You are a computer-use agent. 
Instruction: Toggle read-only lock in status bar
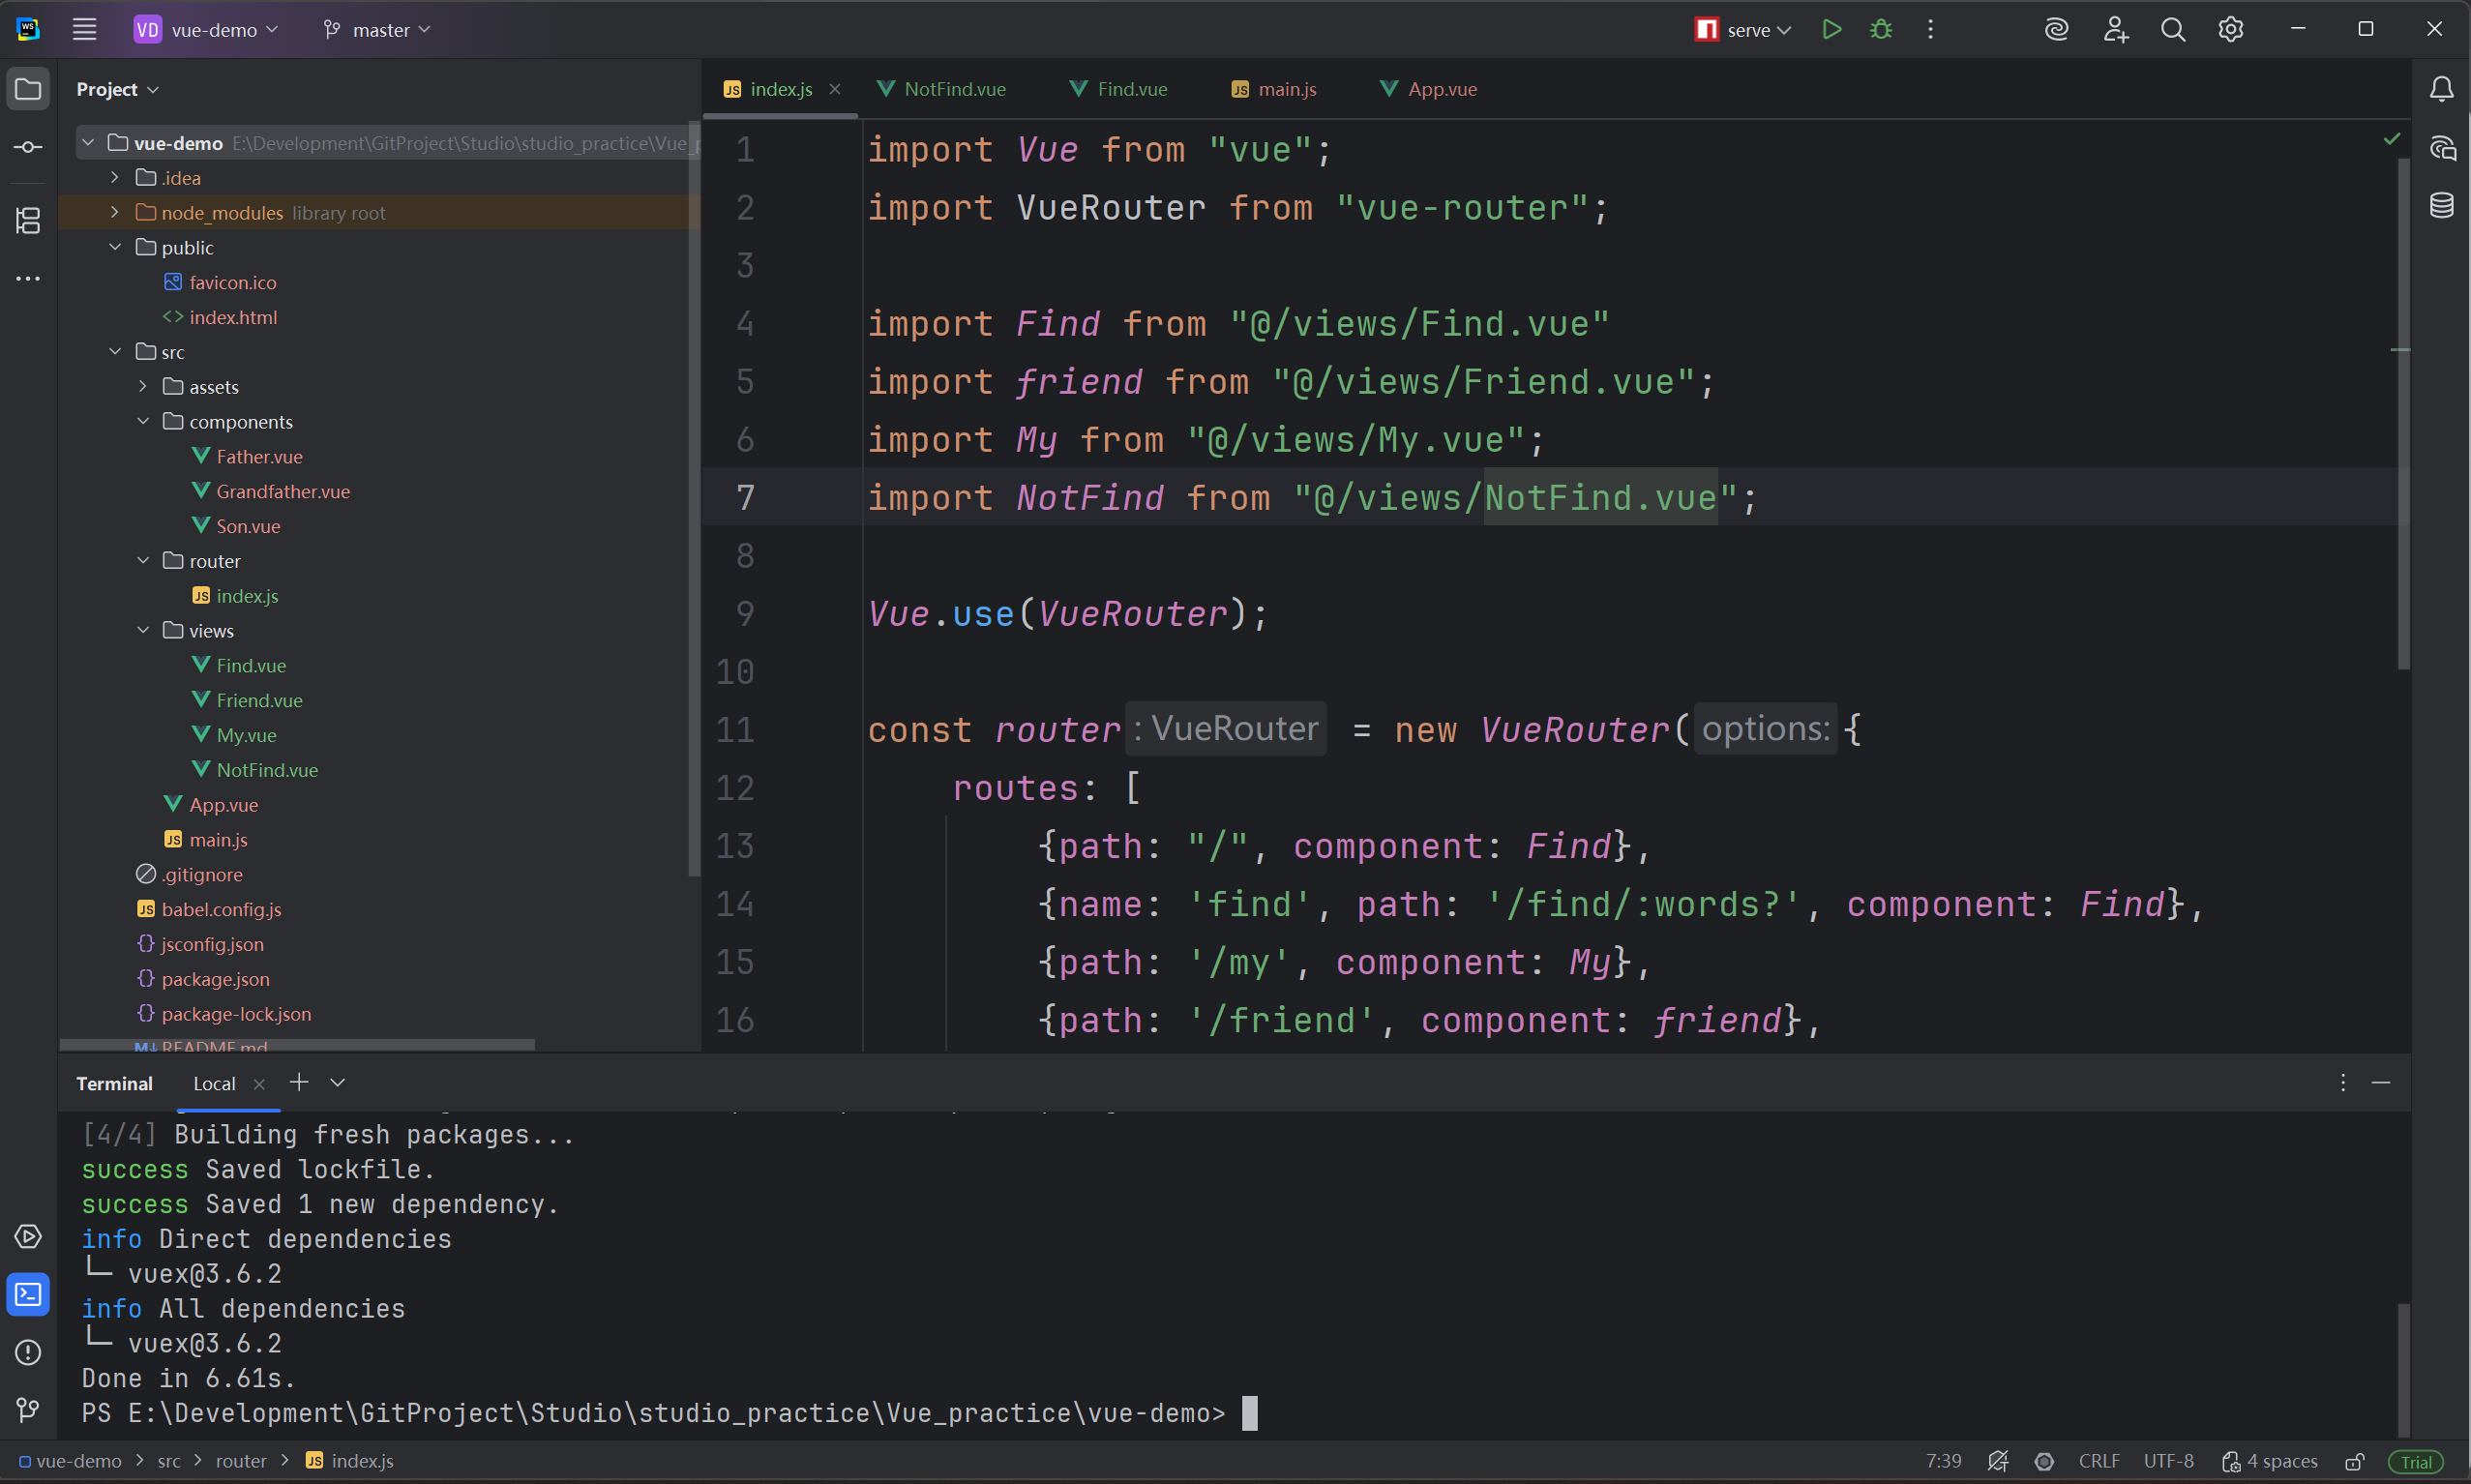click(x=2354, y=1461)
